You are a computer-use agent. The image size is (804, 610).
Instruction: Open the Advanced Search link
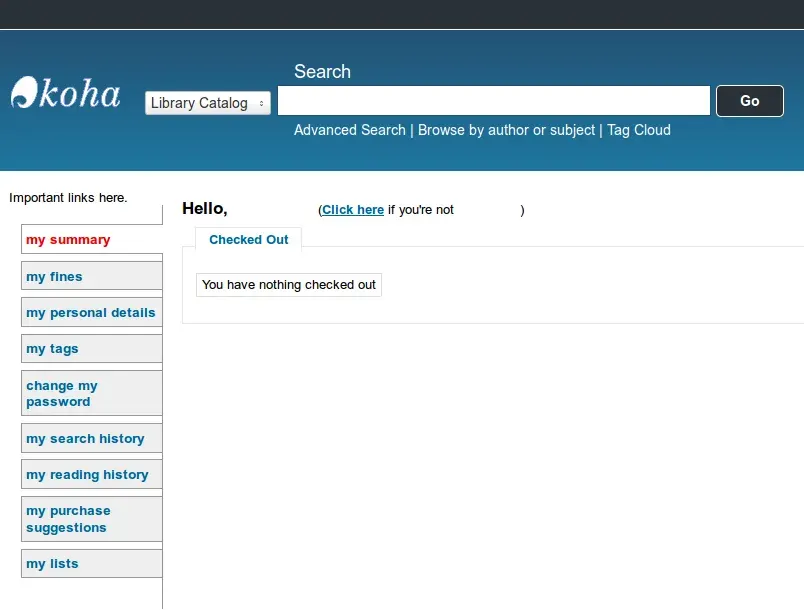point(350,130)
